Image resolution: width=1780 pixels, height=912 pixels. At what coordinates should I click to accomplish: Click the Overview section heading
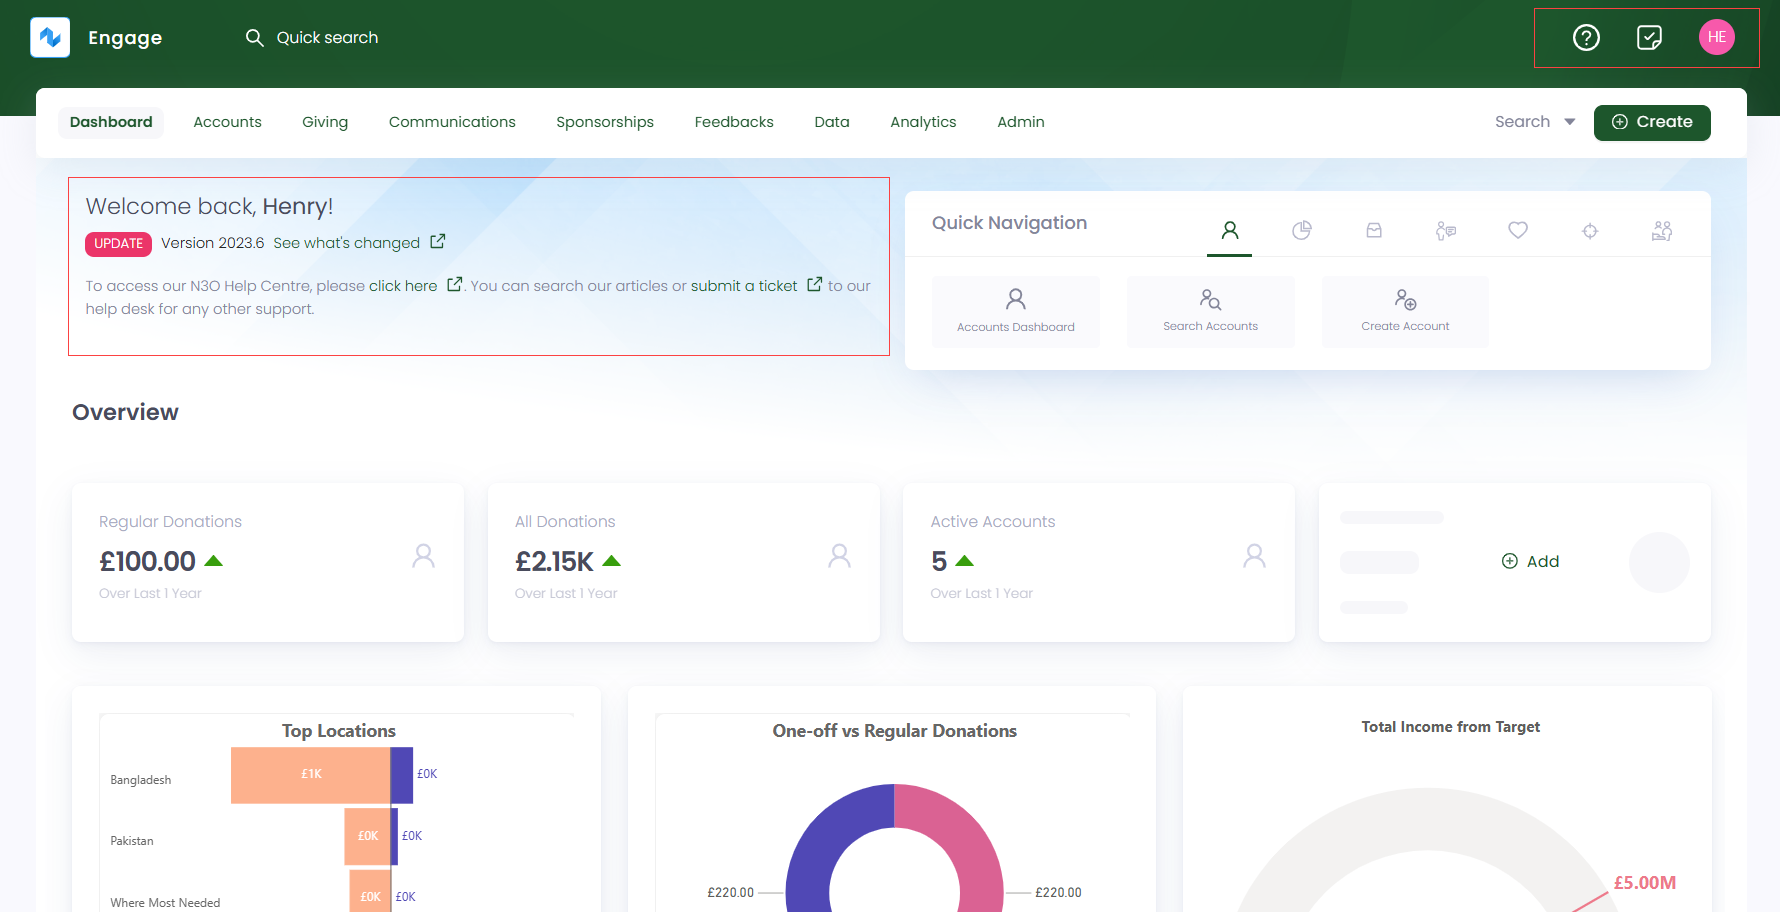click(x=125, y=412)
